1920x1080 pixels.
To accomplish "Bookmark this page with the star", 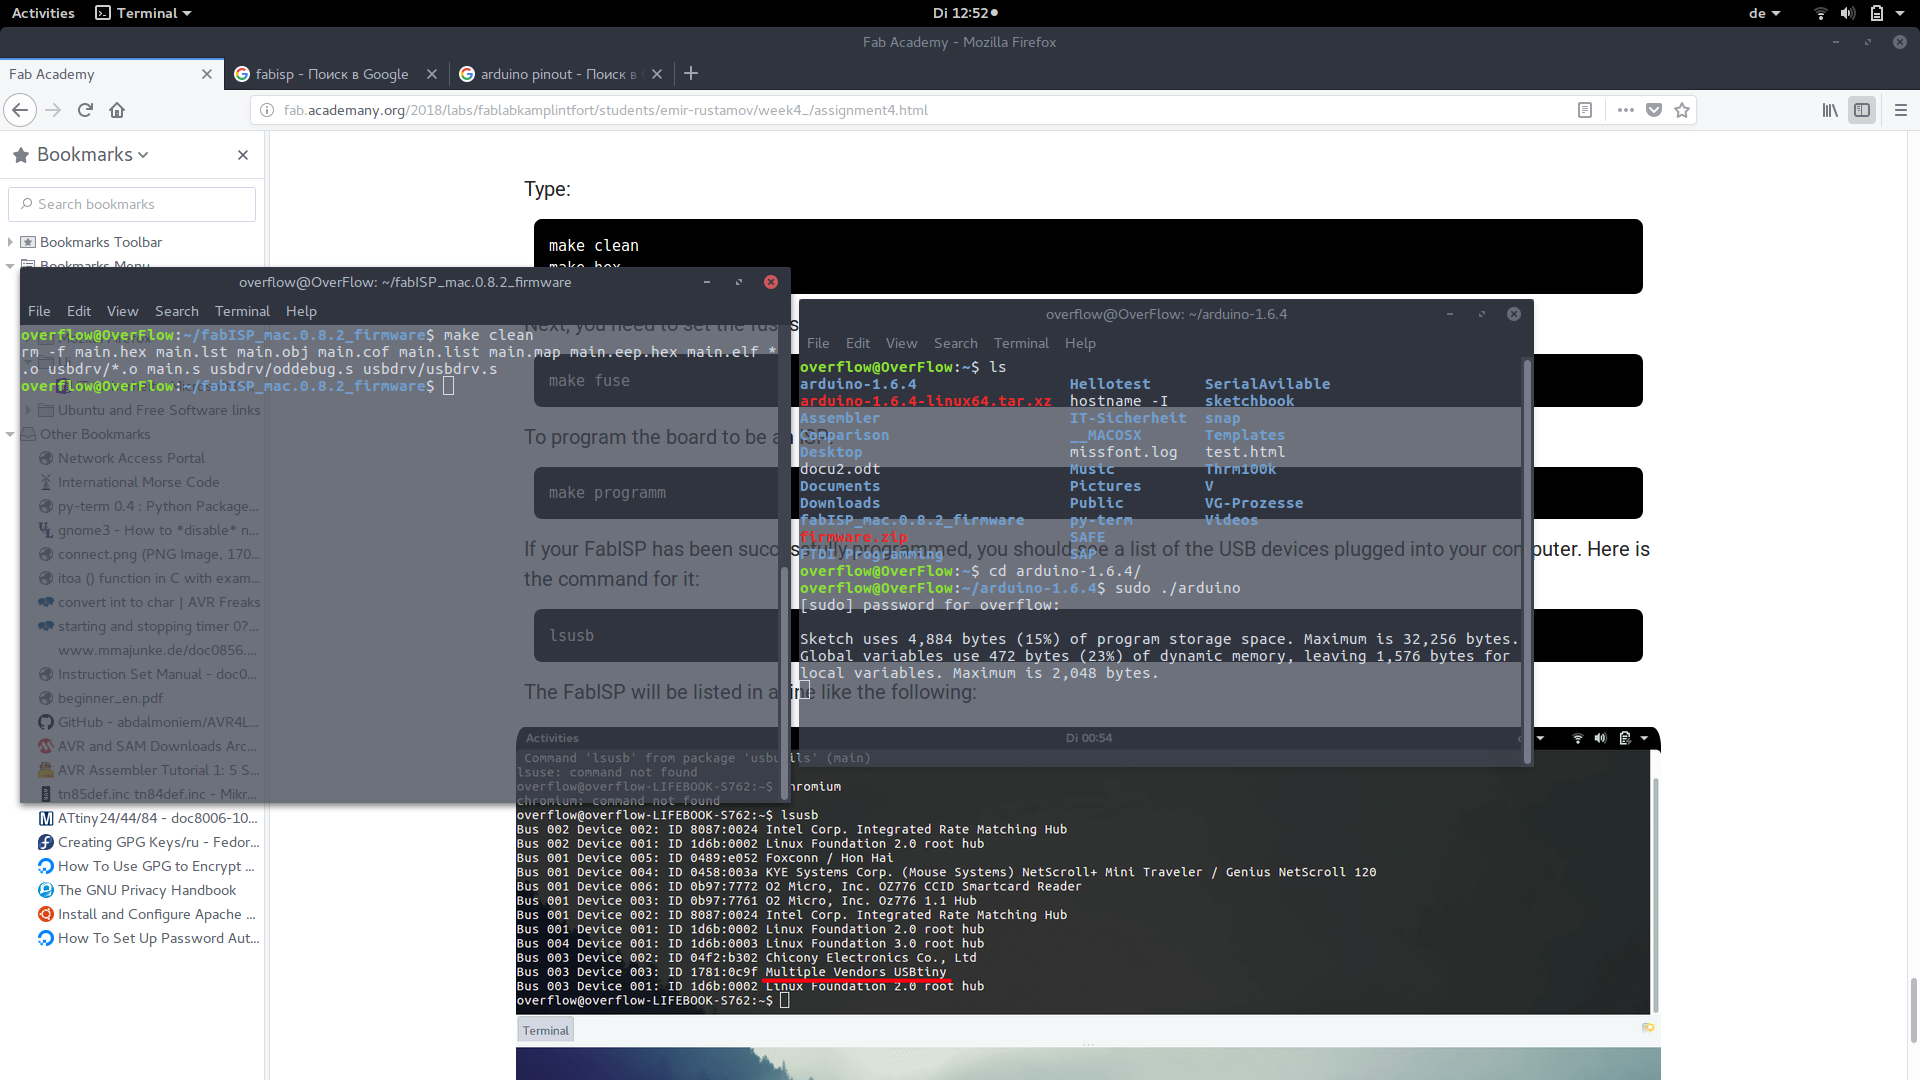I will pyautogui.click(x=1682, y=110).
